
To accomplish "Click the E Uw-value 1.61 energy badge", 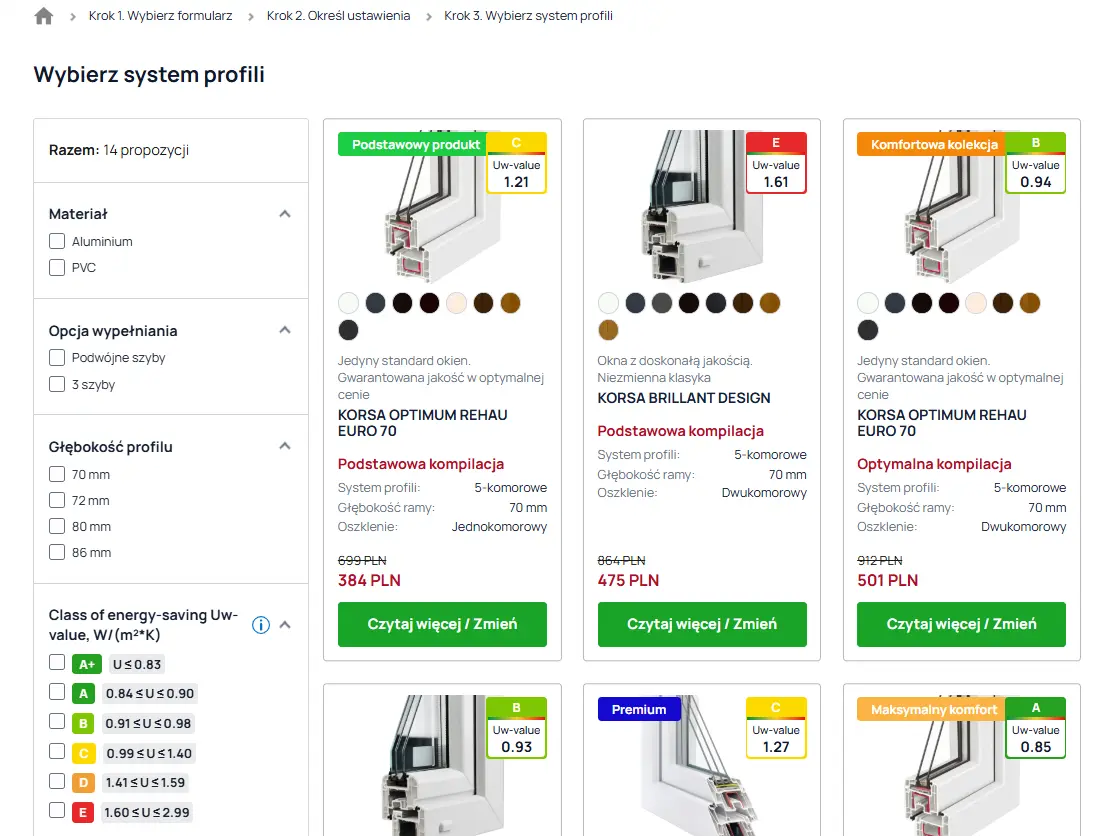I will 776,163.
